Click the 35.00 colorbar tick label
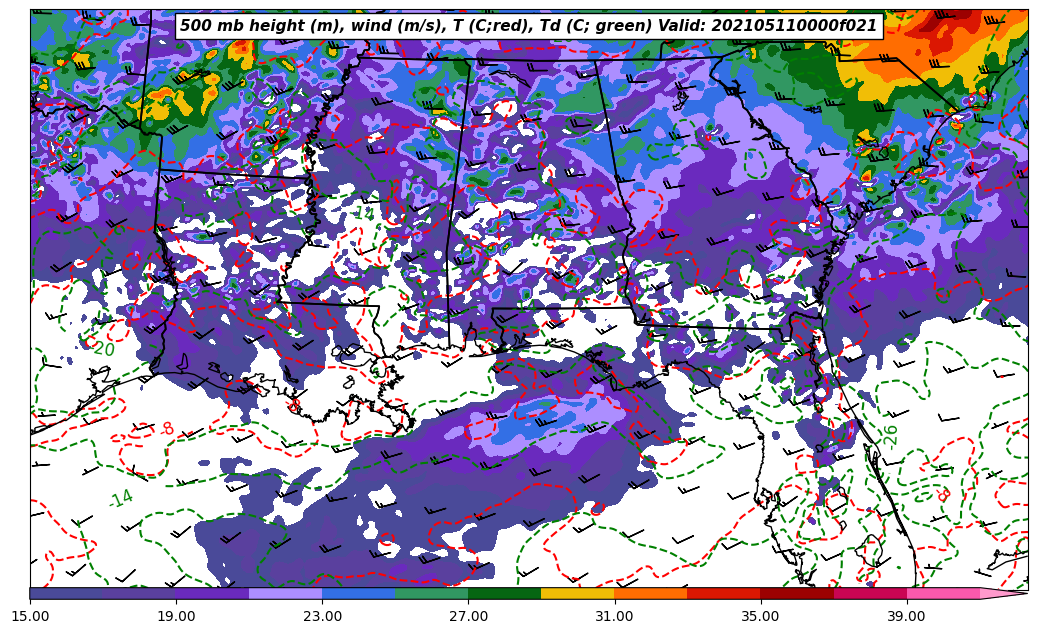The image size is (1037, 633). coord(760,616)
